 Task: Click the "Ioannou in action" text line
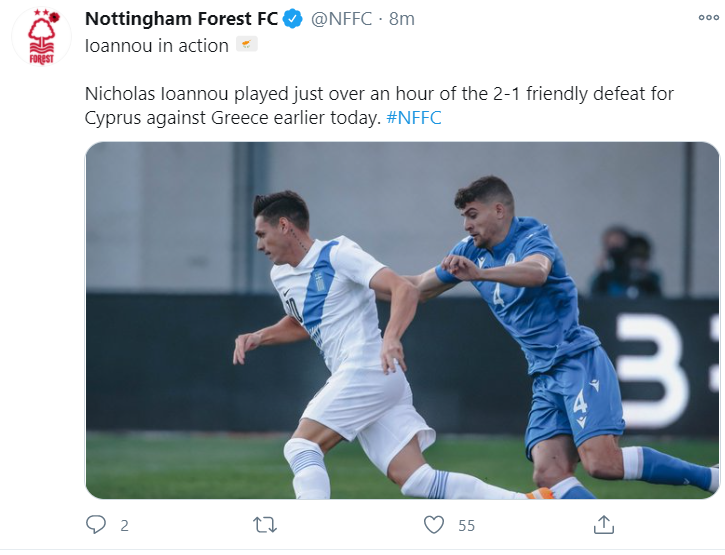click(x=156, y=46)
